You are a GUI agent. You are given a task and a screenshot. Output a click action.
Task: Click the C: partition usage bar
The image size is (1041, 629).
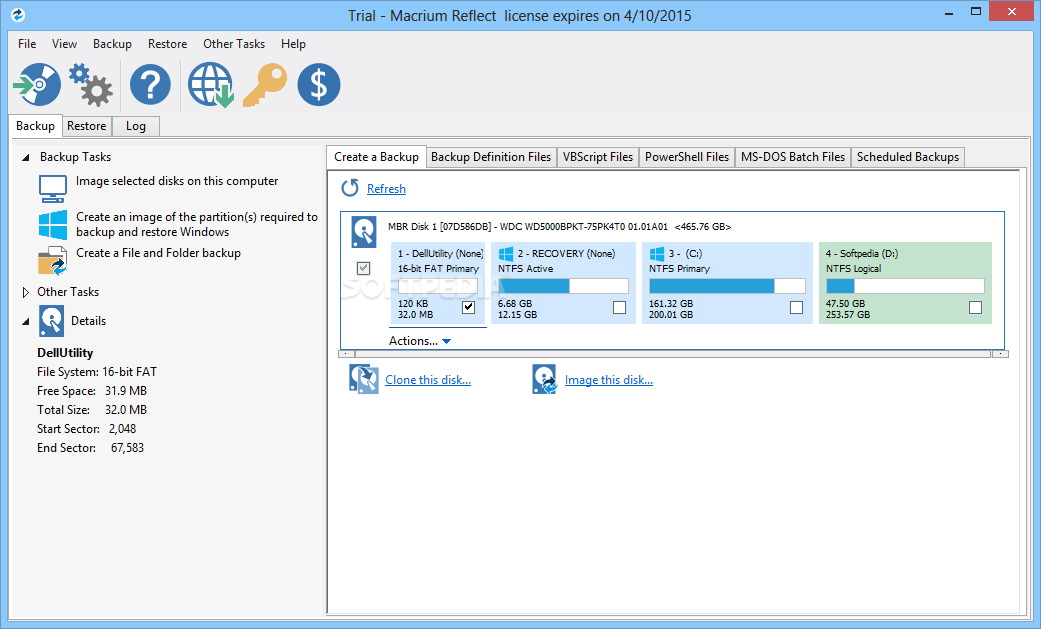(727, 286)
